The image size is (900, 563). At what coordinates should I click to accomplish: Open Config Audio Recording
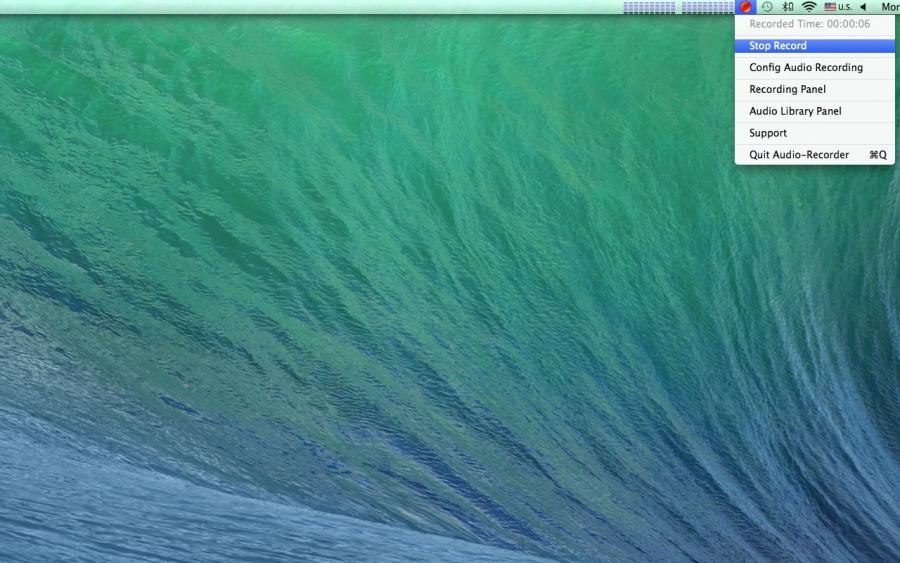pyautogui.click(x=814, y=68)
